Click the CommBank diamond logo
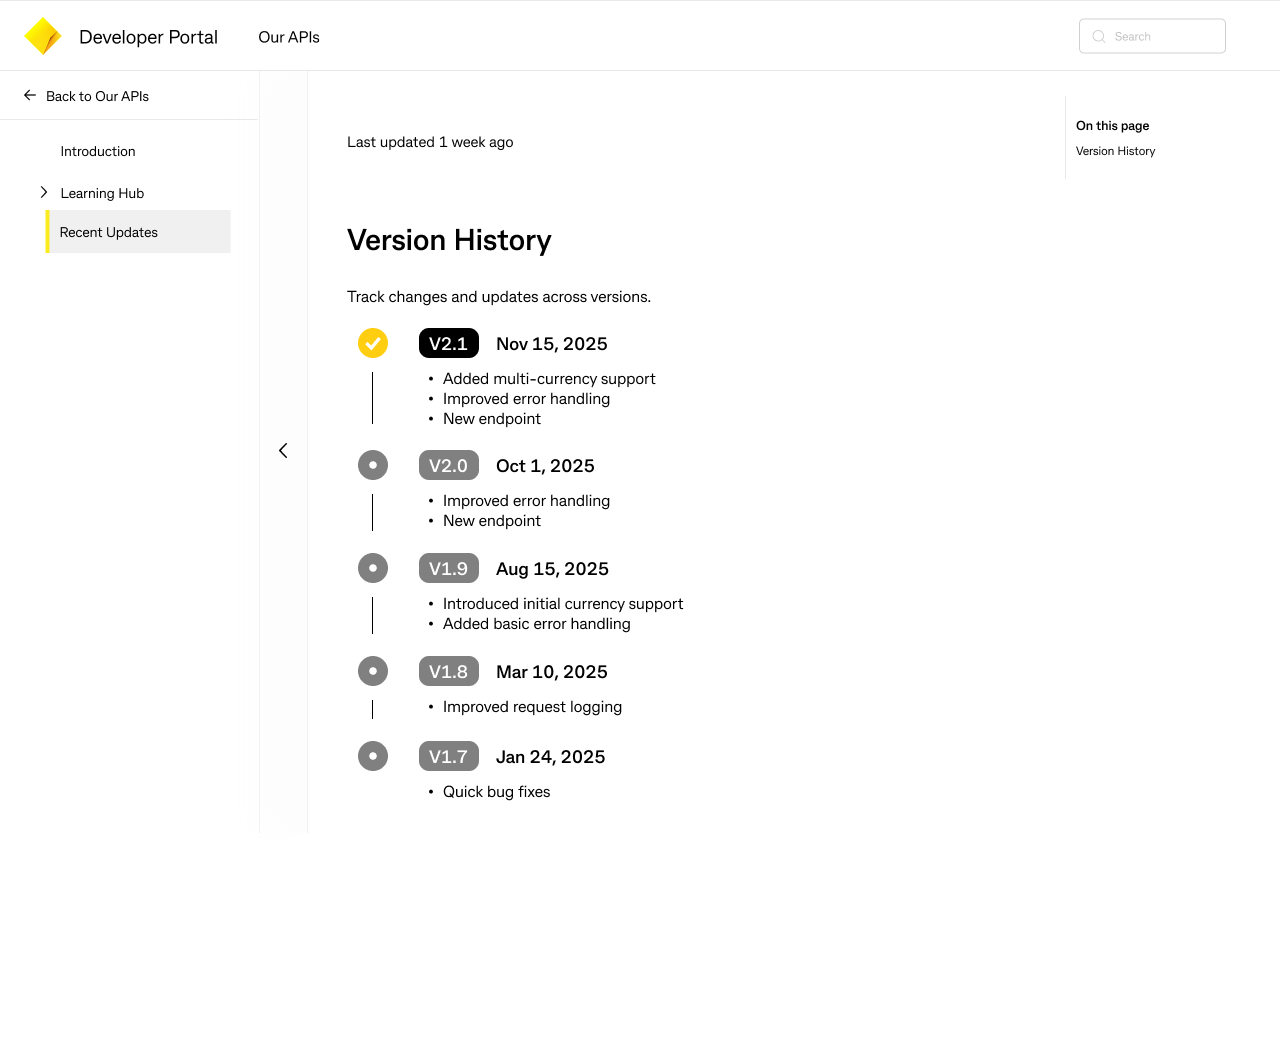1280x1037 pixels. pyautogui.click(x=42, y=35)
